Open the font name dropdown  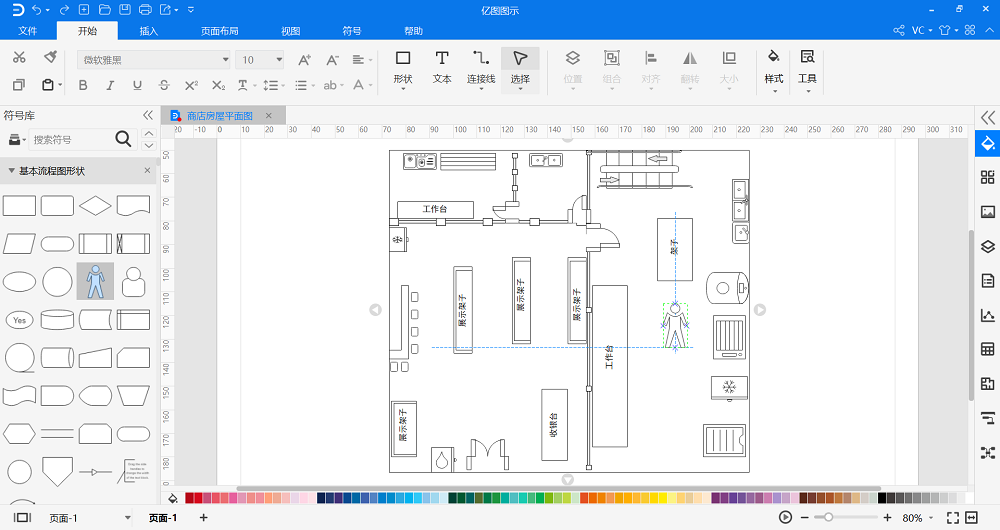[224, 60]
